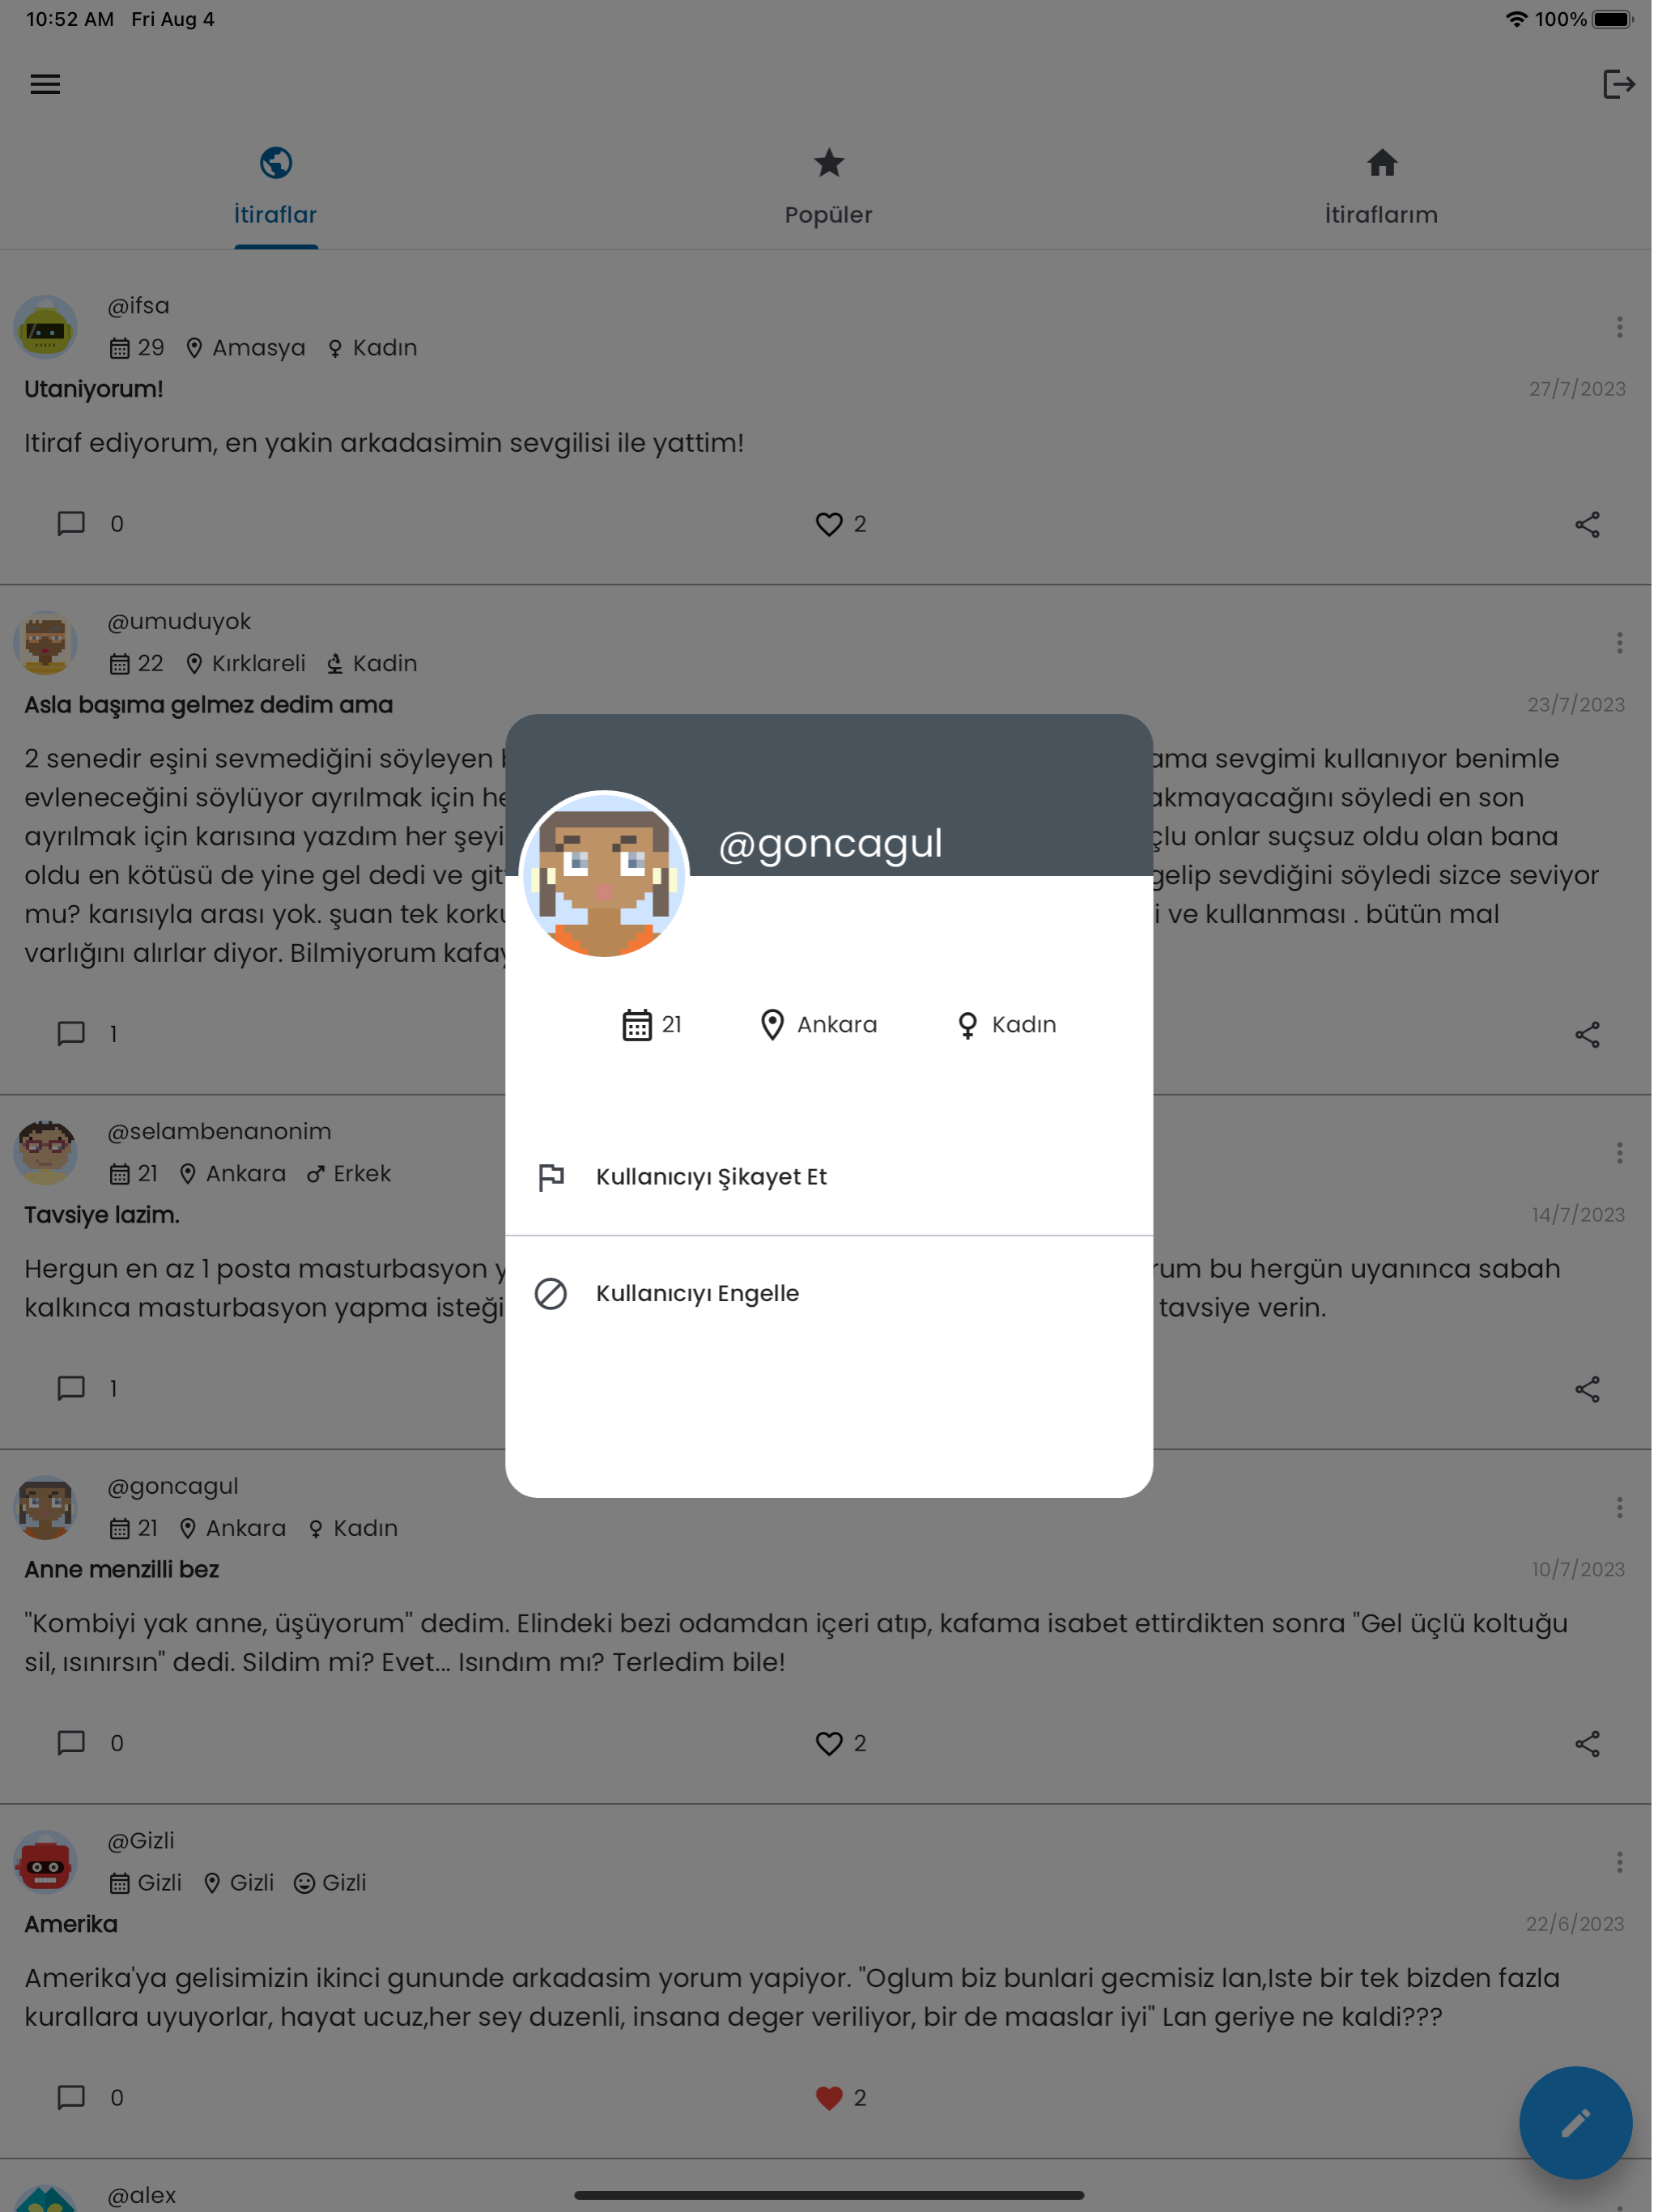The image size is (1658, 2212).
Task: Share the @ifsa Utaniyorum post
Action: pyautogui.click(x=1587, y=524)
